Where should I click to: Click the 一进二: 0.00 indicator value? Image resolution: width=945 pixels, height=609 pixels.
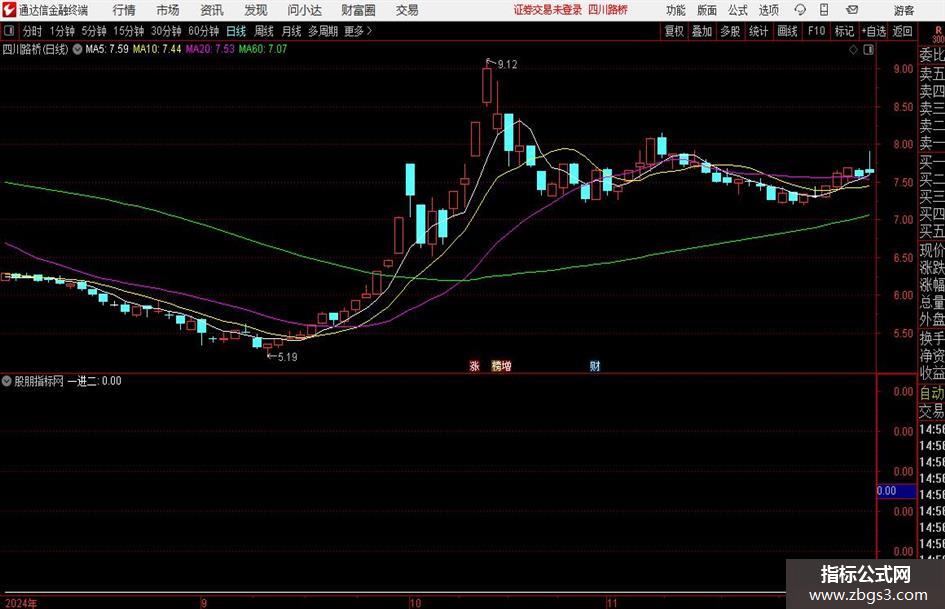pos(94,381)
